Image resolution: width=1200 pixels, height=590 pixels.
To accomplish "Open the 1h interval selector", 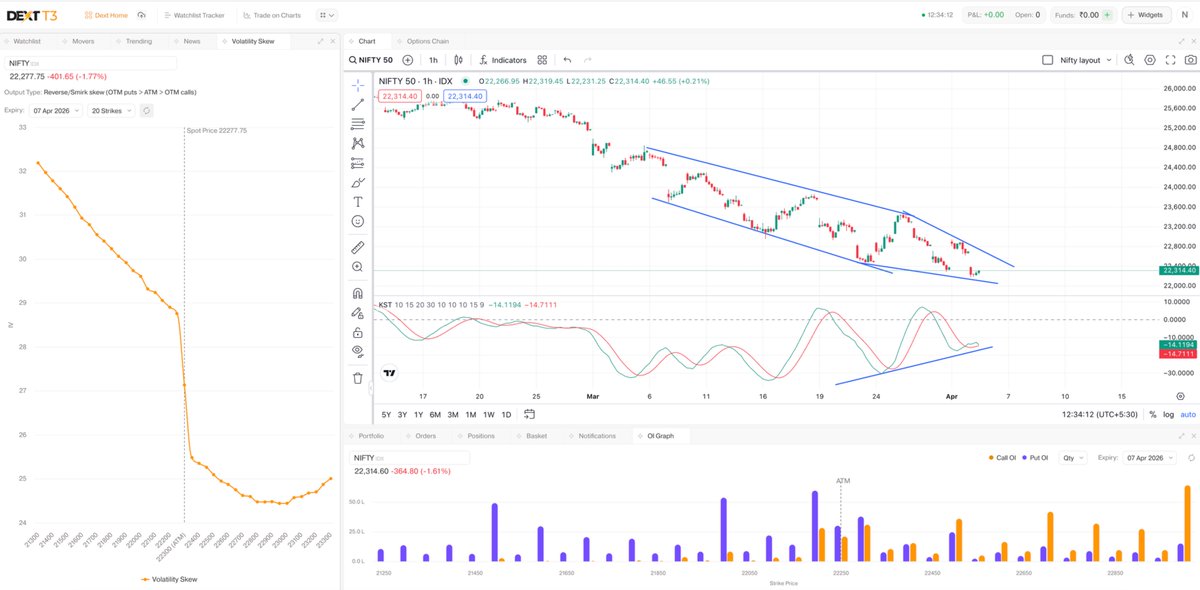I will click(433, 60).
